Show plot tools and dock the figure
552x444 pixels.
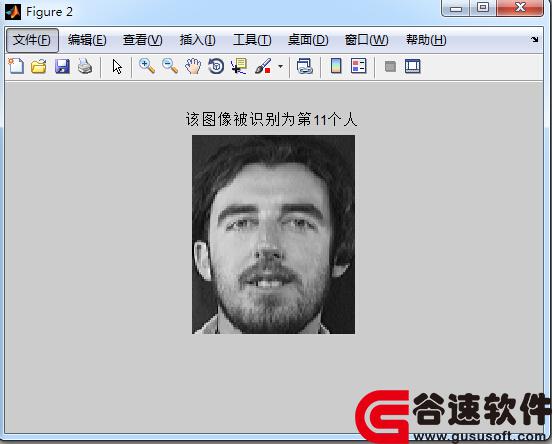[x=413, y=66]
